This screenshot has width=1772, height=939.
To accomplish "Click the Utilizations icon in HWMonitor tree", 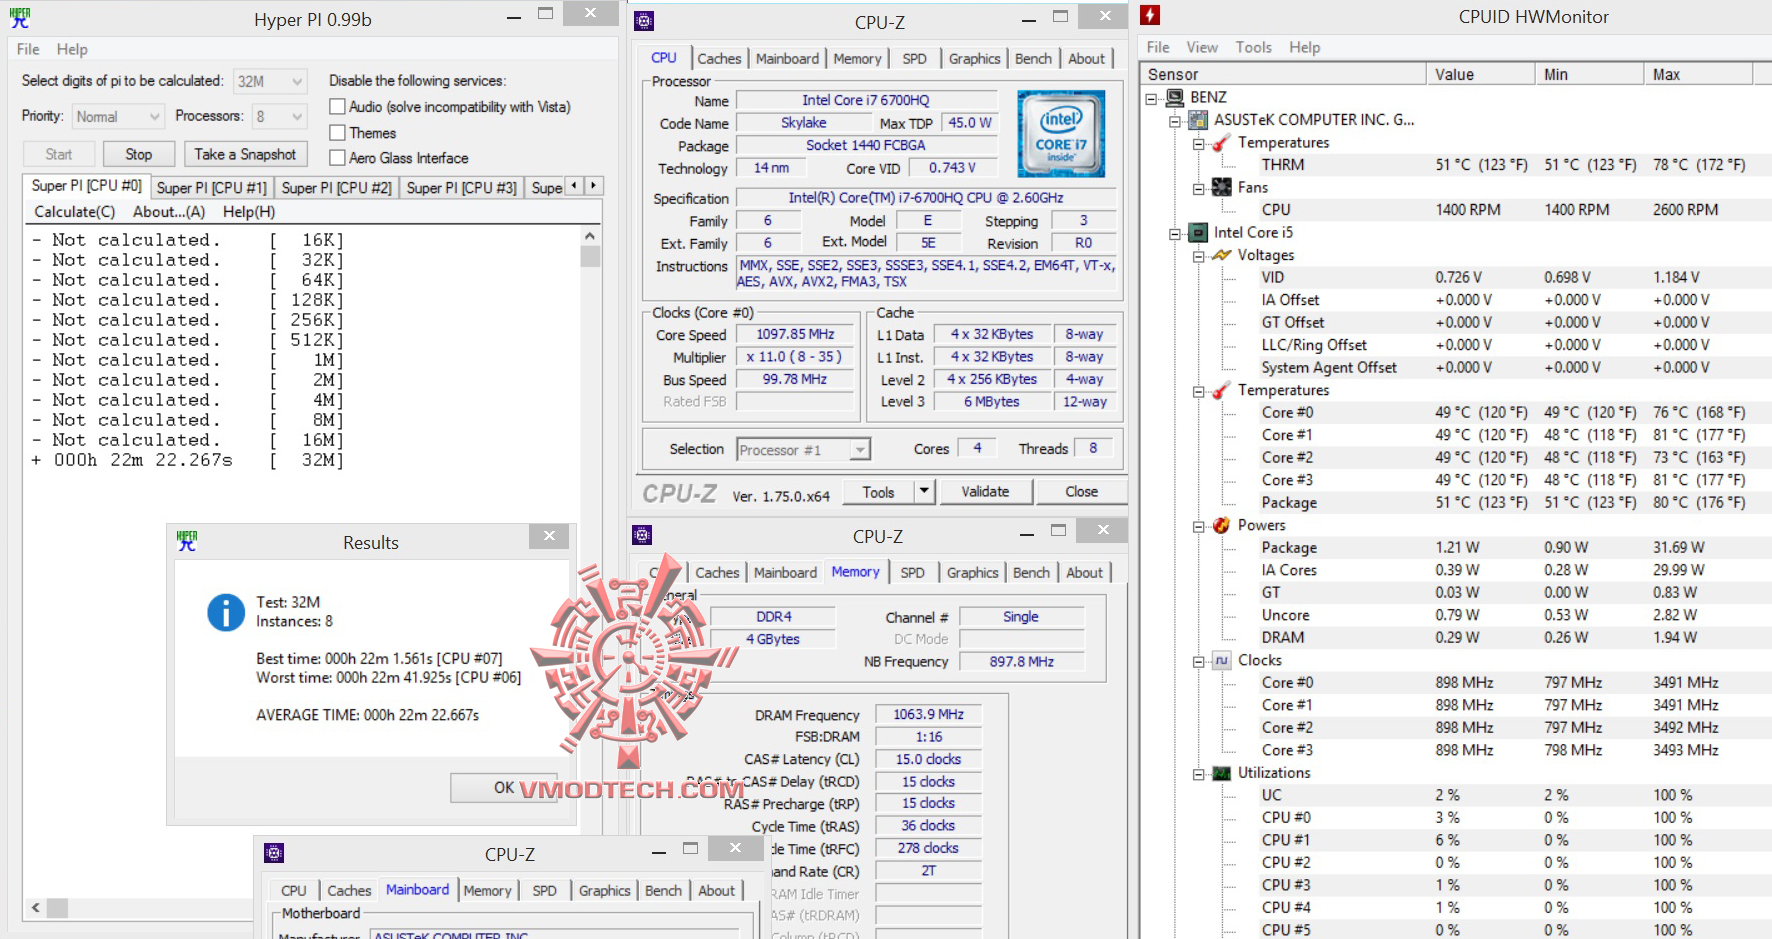I will [1221, 773].
